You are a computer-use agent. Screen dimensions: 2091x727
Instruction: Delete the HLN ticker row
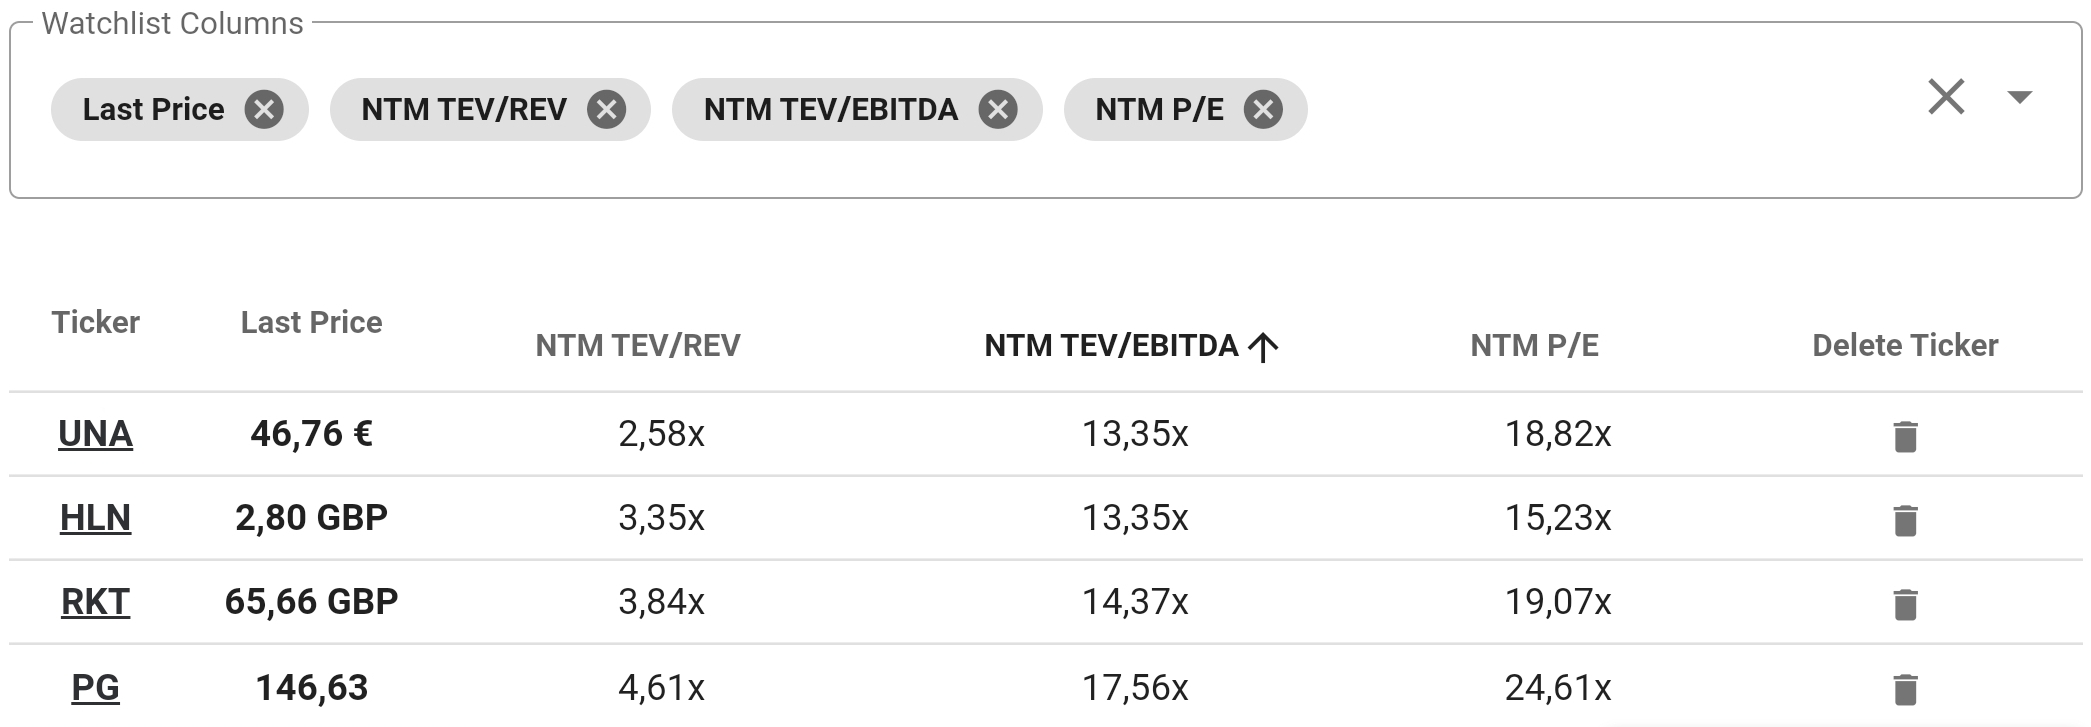[x=1905, y=520]
